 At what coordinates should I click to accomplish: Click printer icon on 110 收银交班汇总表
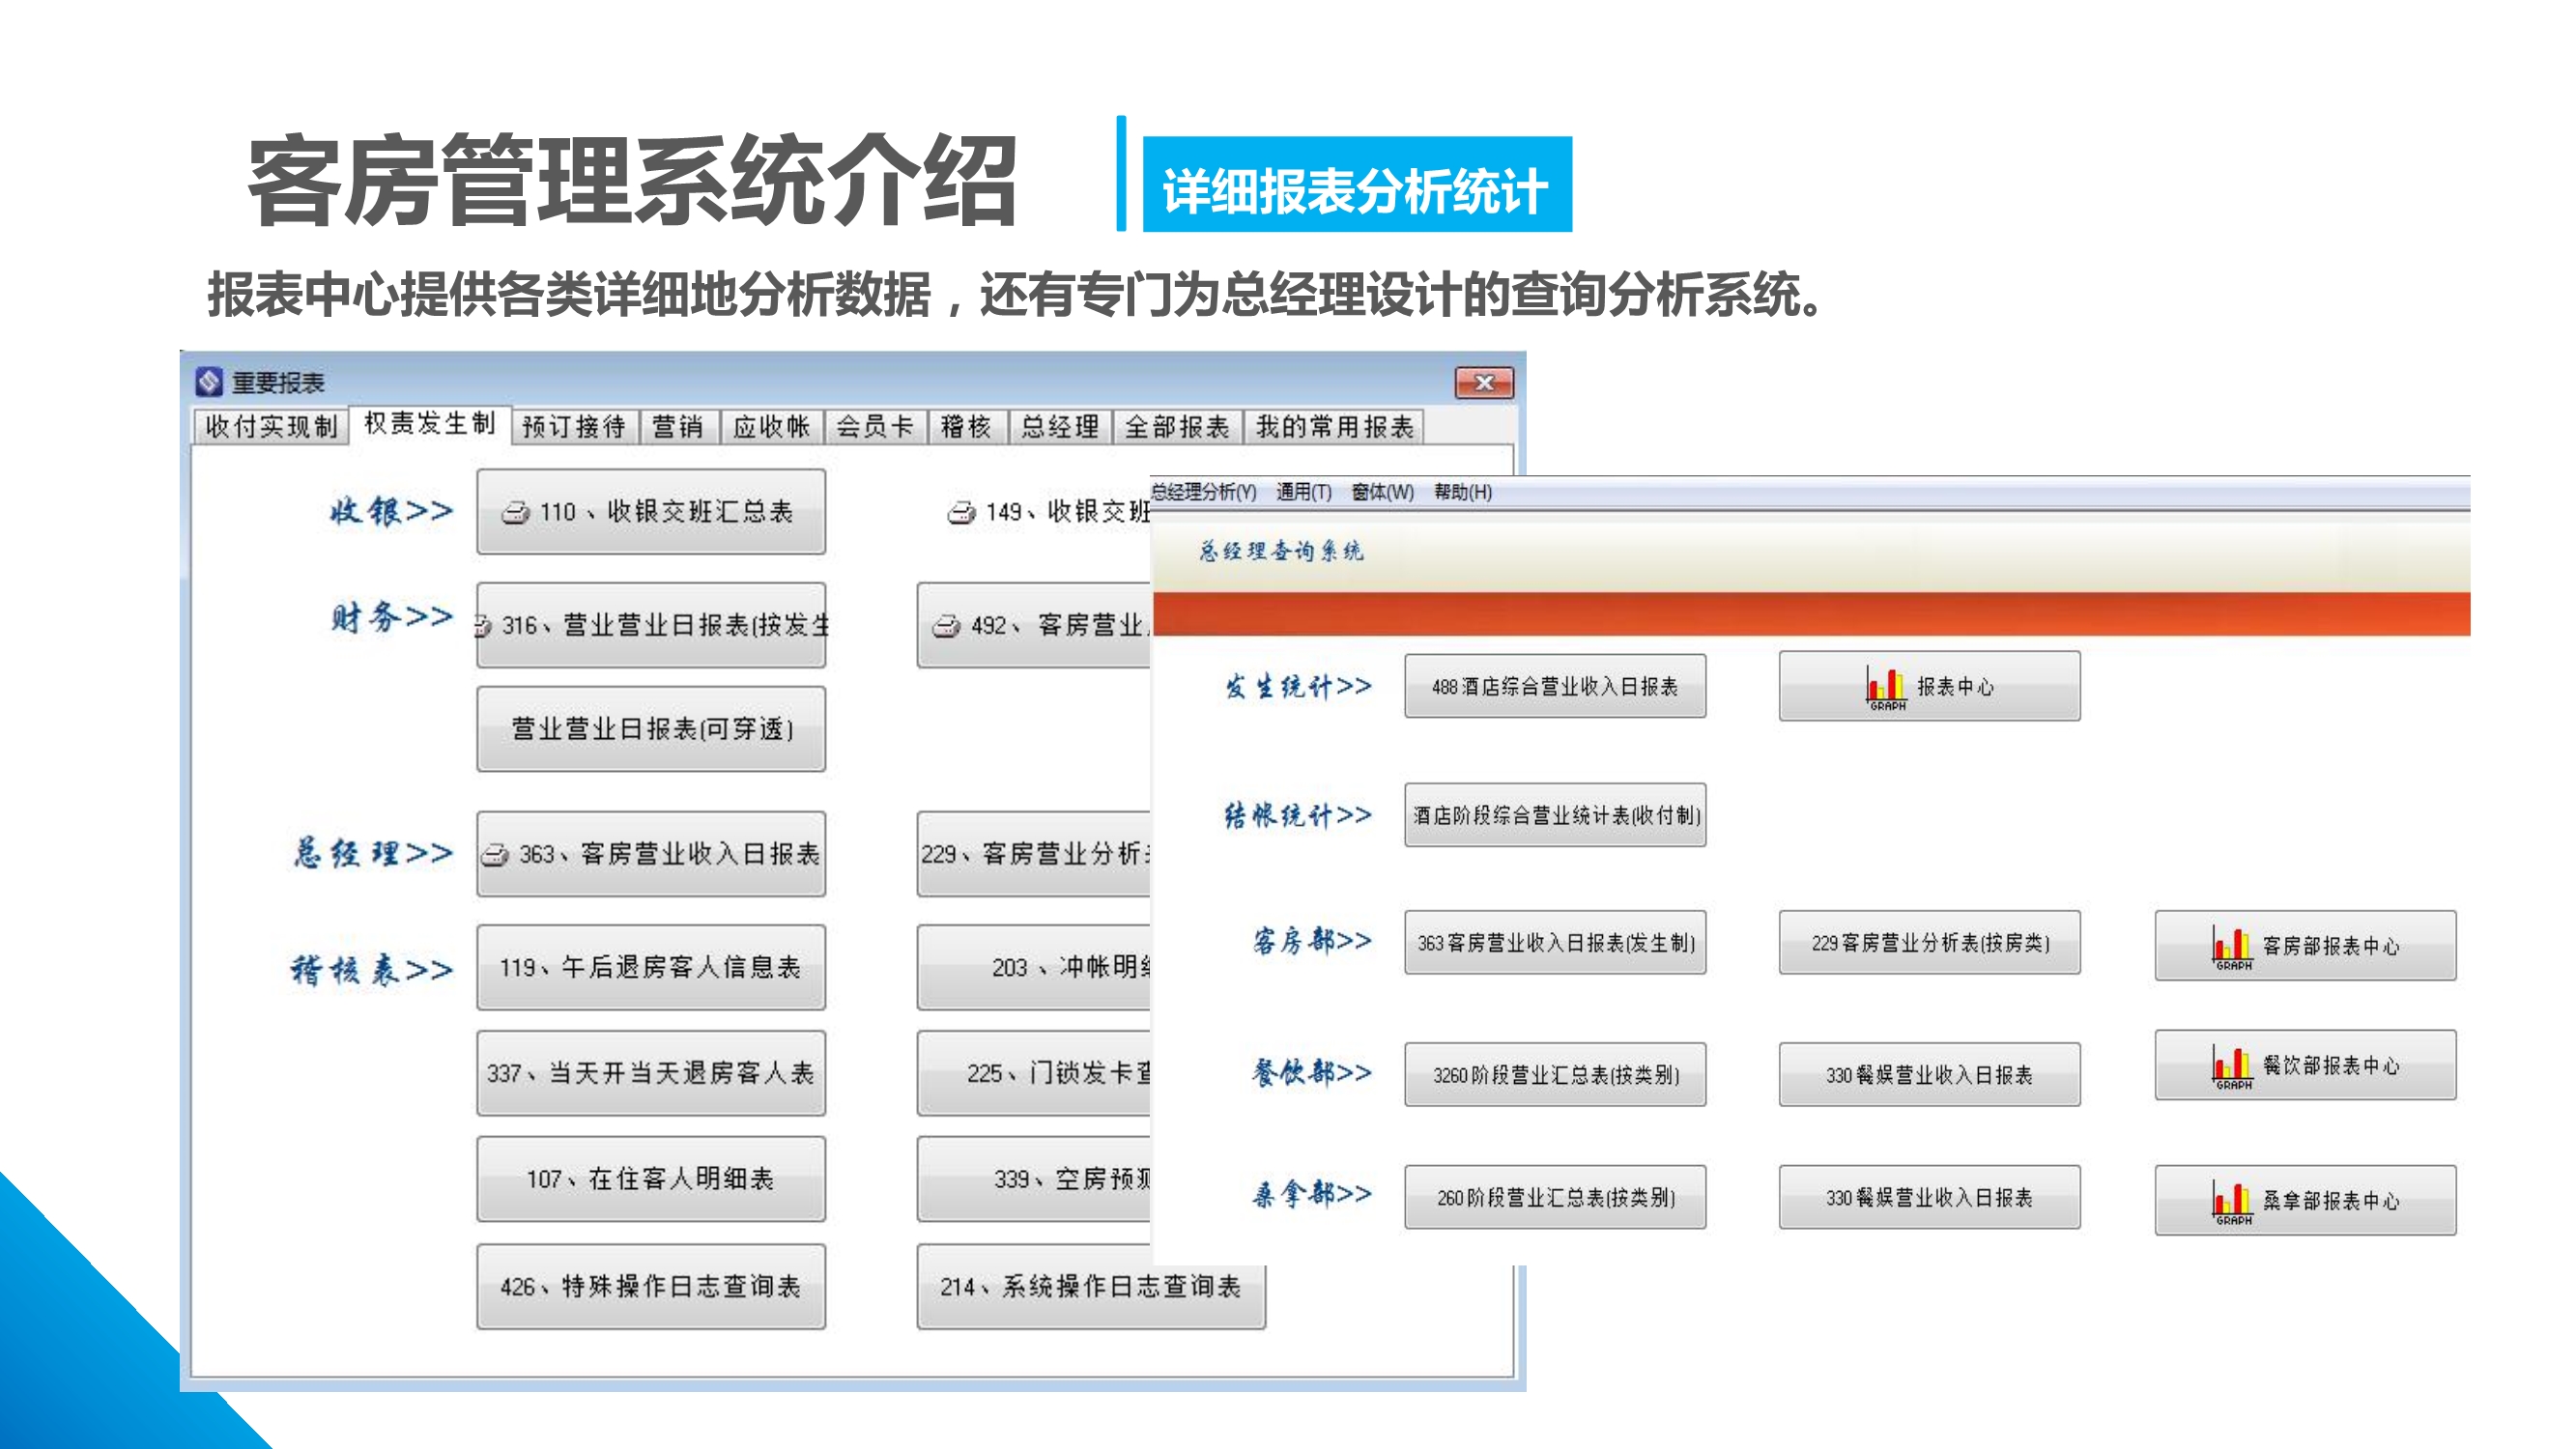[x=515, y=513]
